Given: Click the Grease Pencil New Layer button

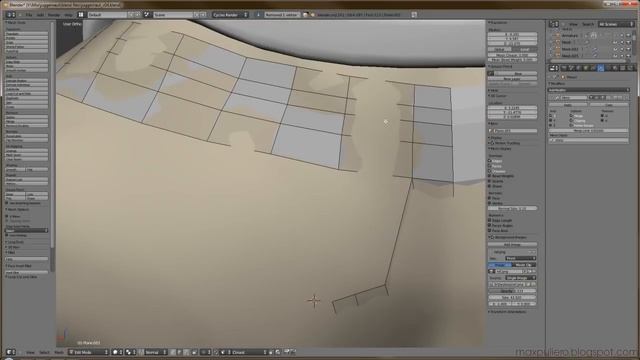Looking at the screenshot, I should click(512, 79).
